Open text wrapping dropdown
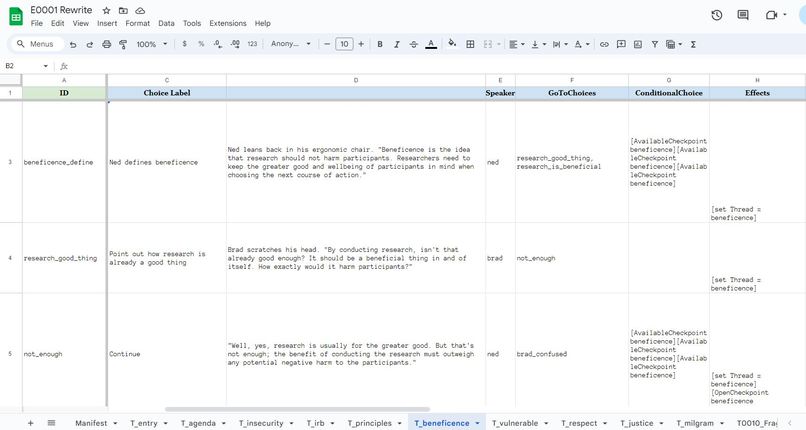 [560, 44]
